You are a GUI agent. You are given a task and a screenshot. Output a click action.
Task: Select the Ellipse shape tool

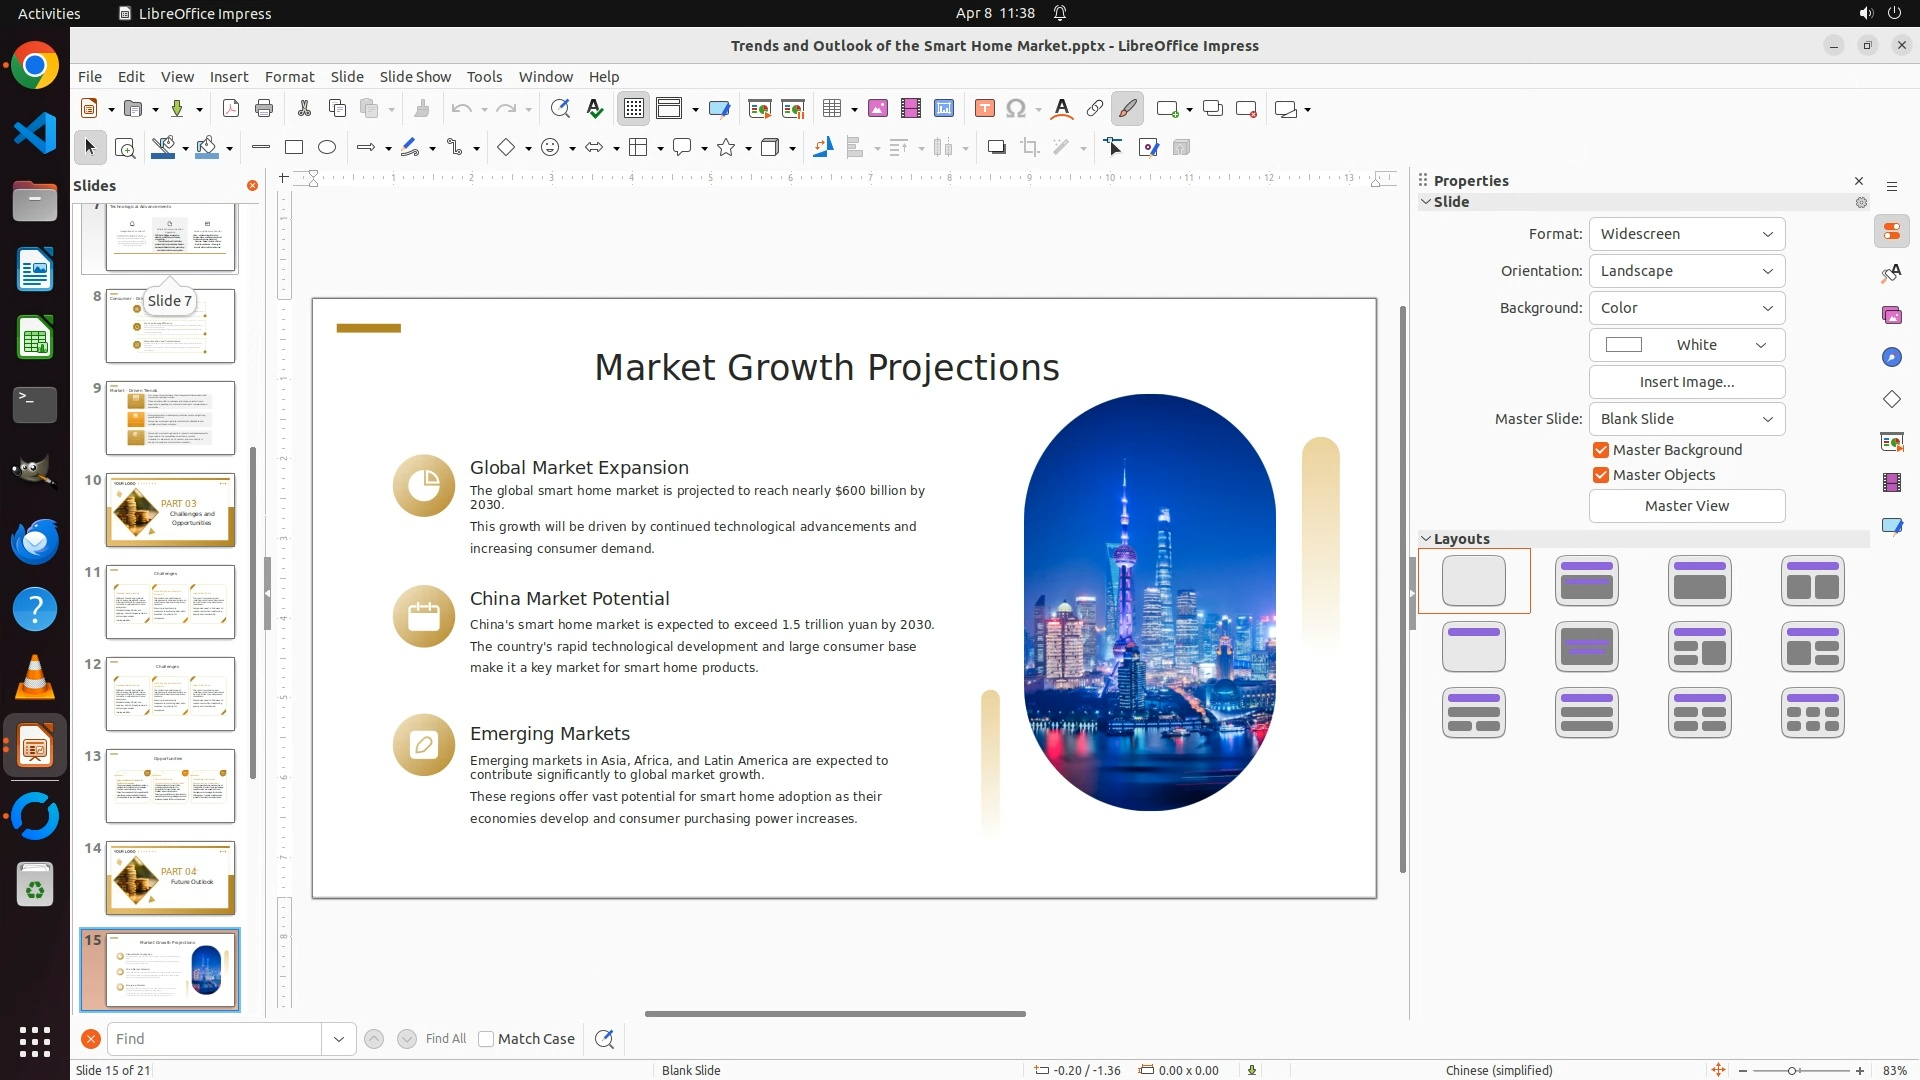[x=327, y=148]
